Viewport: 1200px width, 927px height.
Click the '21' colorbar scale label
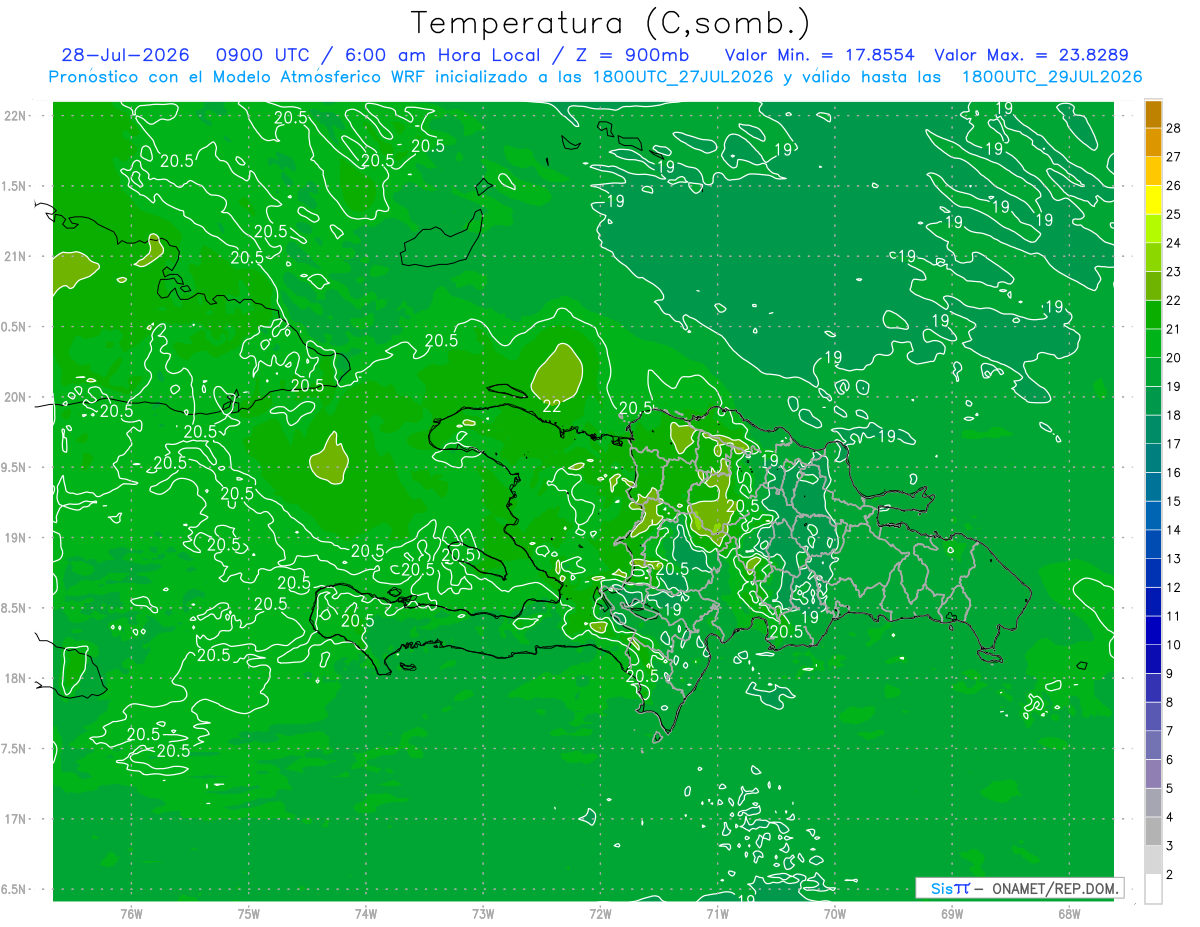(1173, 329)
